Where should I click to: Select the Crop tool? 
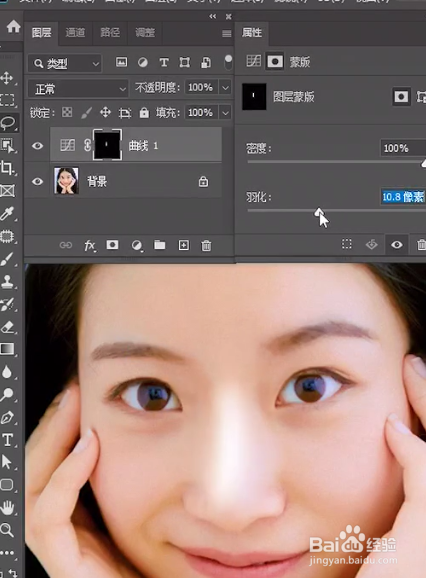[7, 168]
